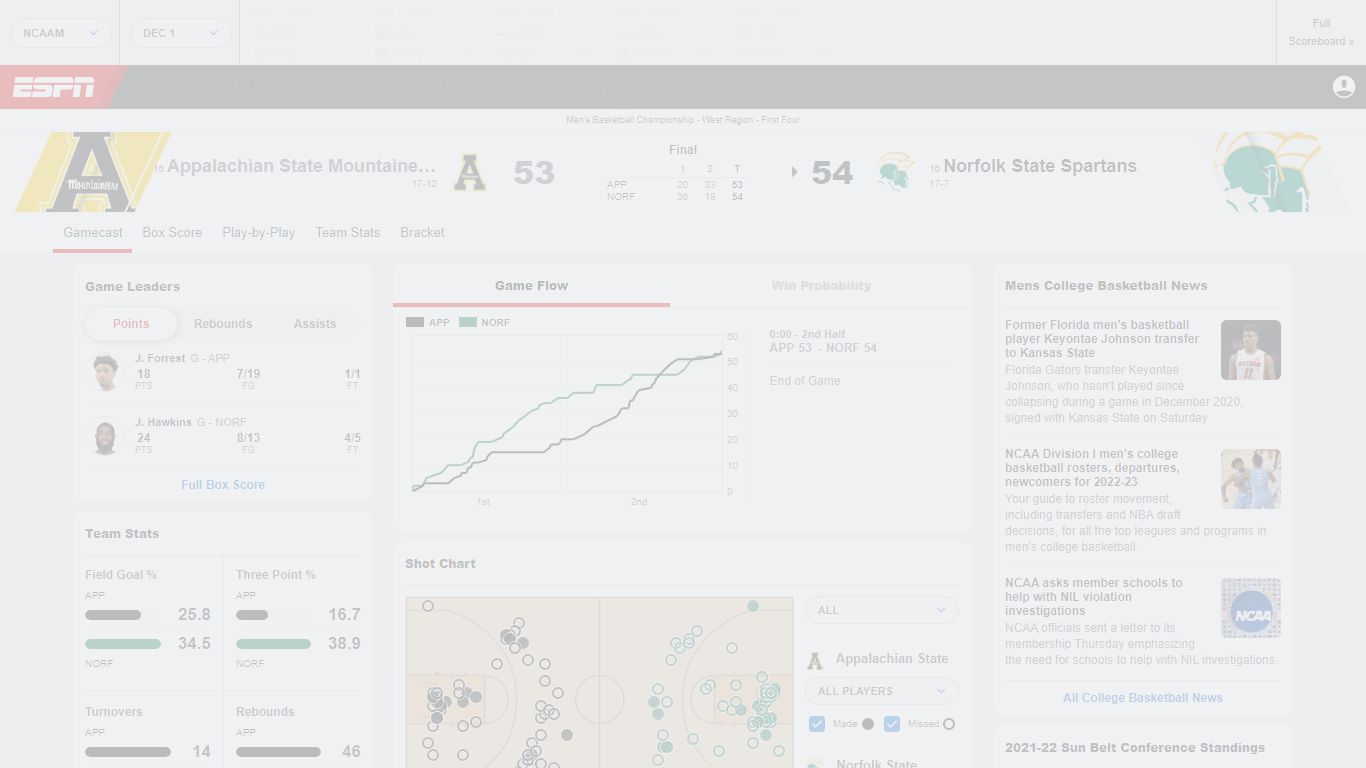This screenshot has width=1366, height=768.
Task: Open the DEC 1 date dropdown
Action: pyautogui.click(x=180, y=33)
